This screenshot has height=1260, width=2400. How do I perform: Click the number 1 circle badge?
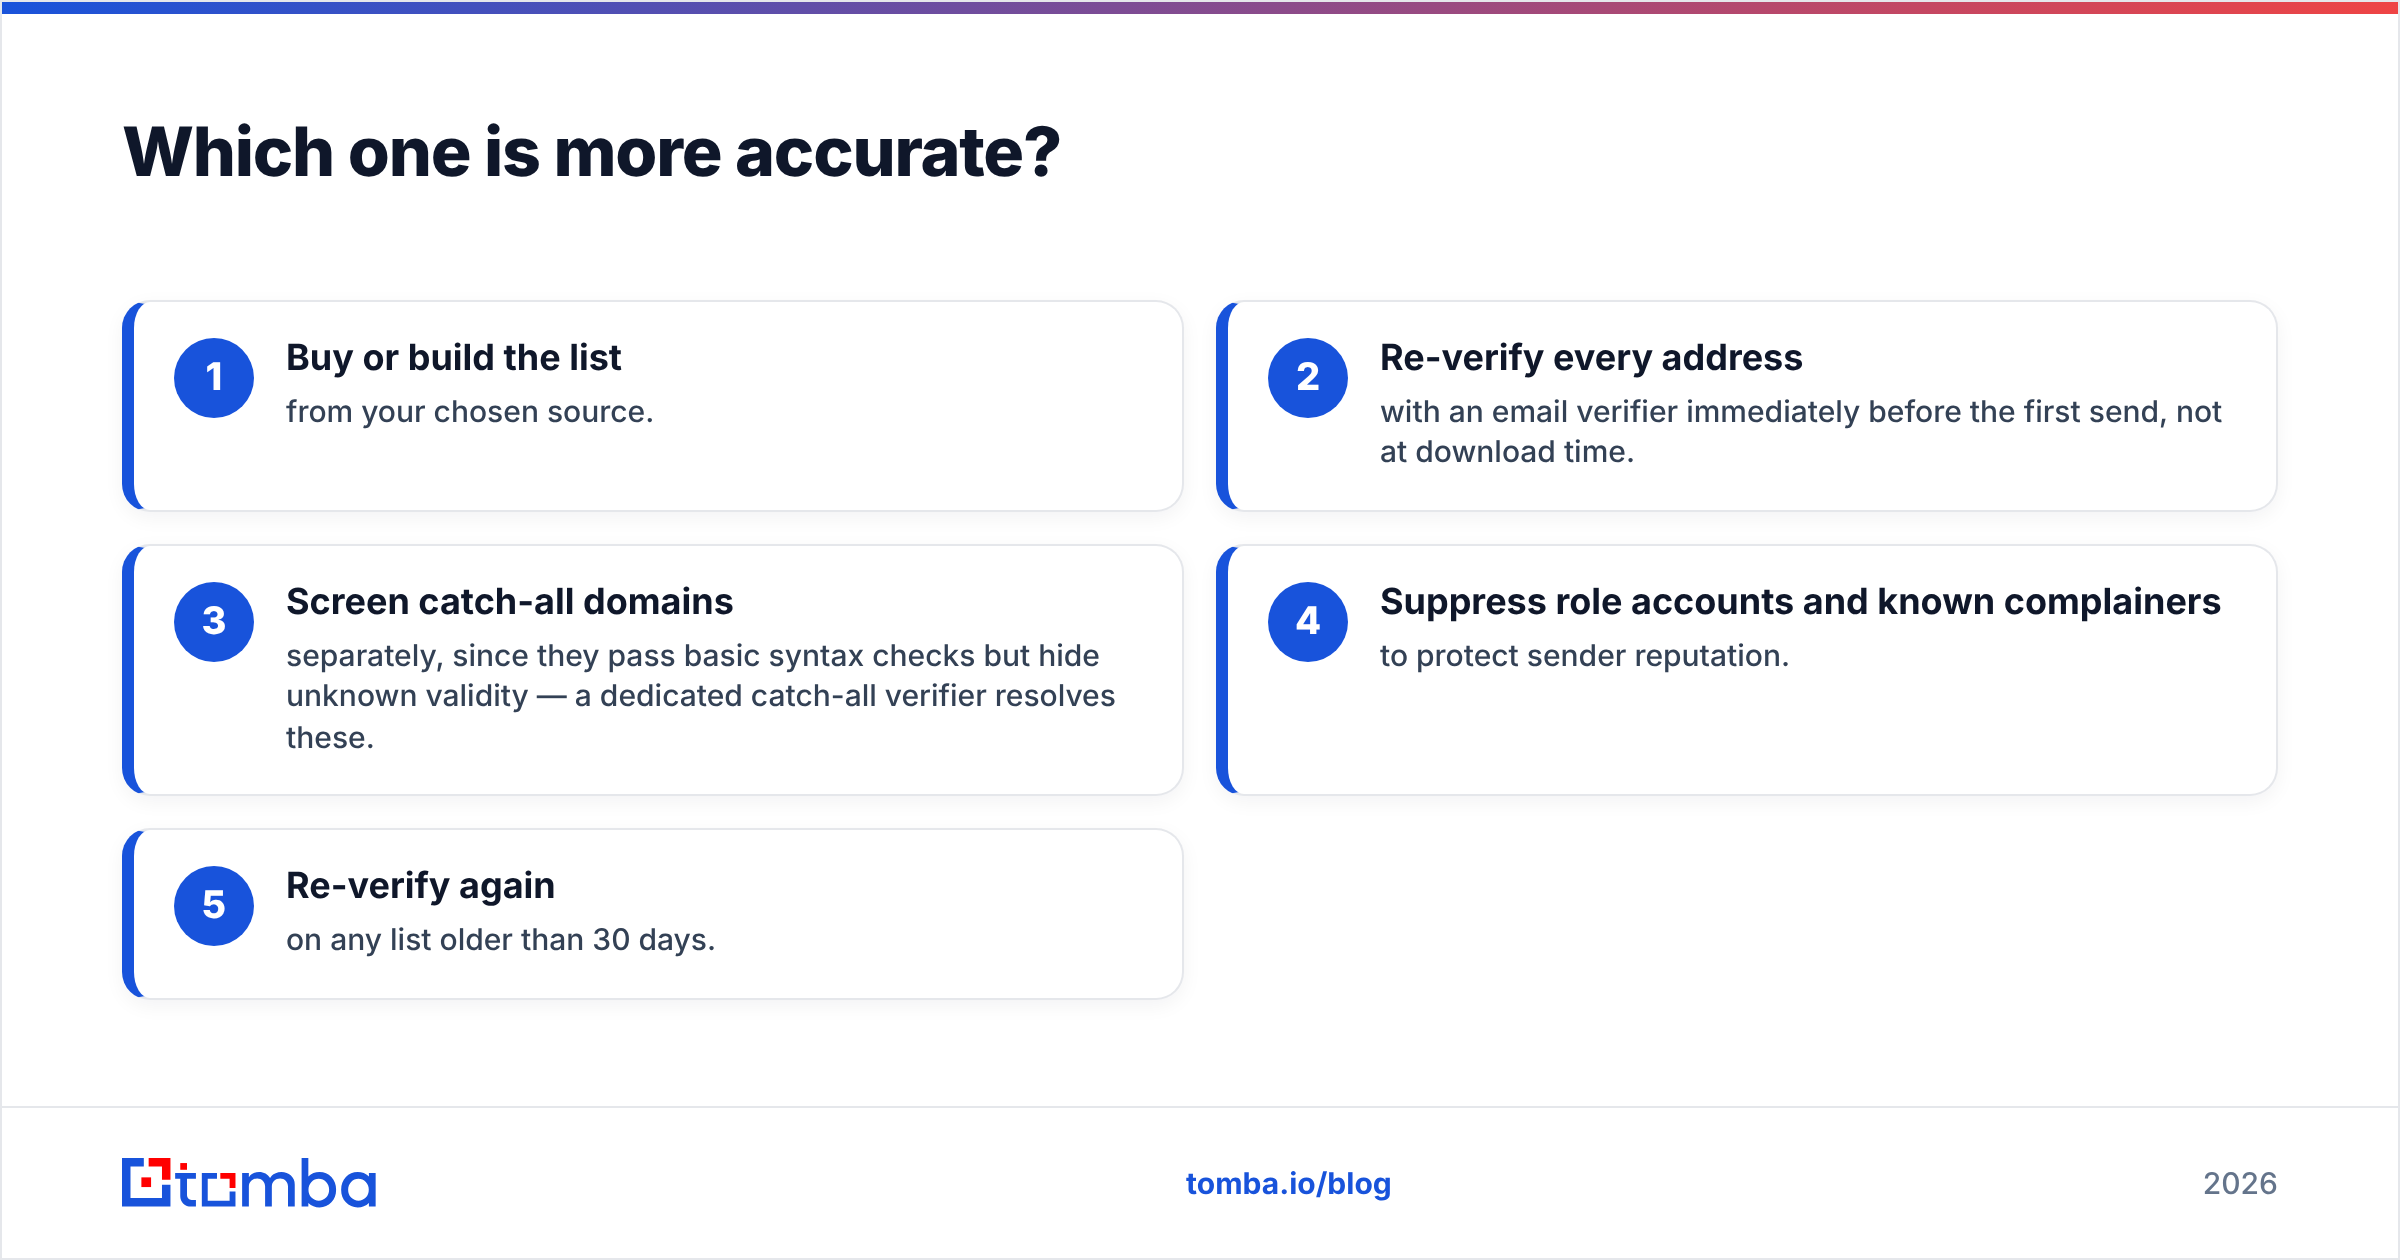pos(214,378)
